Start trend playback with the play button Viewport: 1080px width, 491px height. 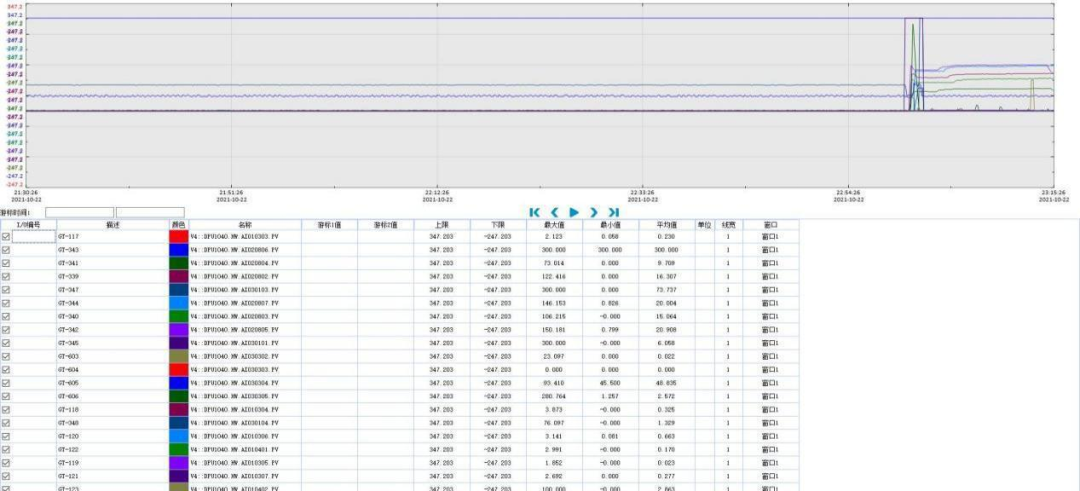(574, 213)
